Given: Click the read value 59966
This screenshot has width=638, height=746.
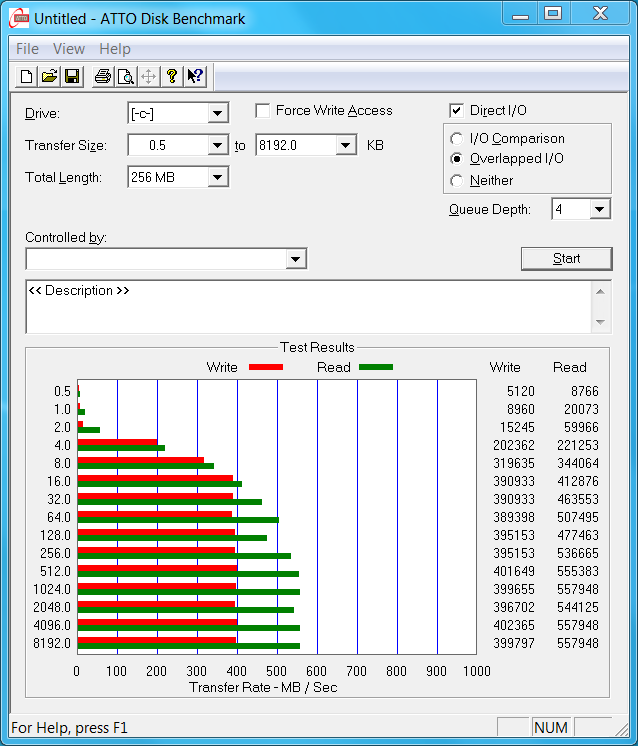Looking at the screenshot, I should click(x=581, y=427).
